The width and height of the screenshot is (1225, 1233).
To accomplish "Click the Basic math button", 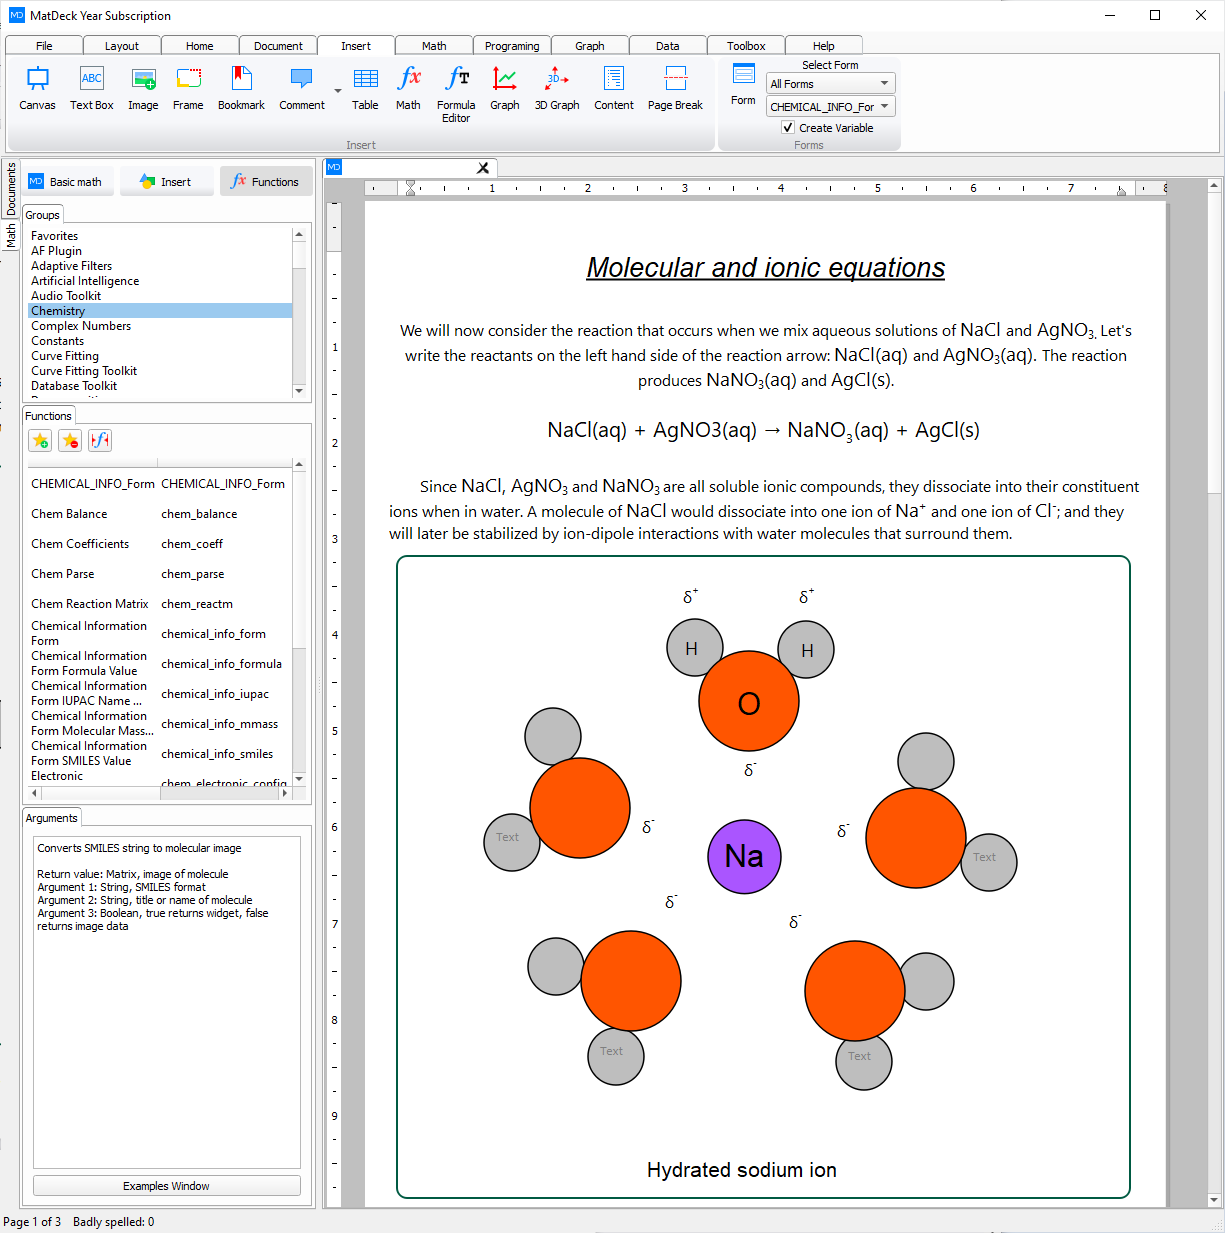I will pos(68,182).
